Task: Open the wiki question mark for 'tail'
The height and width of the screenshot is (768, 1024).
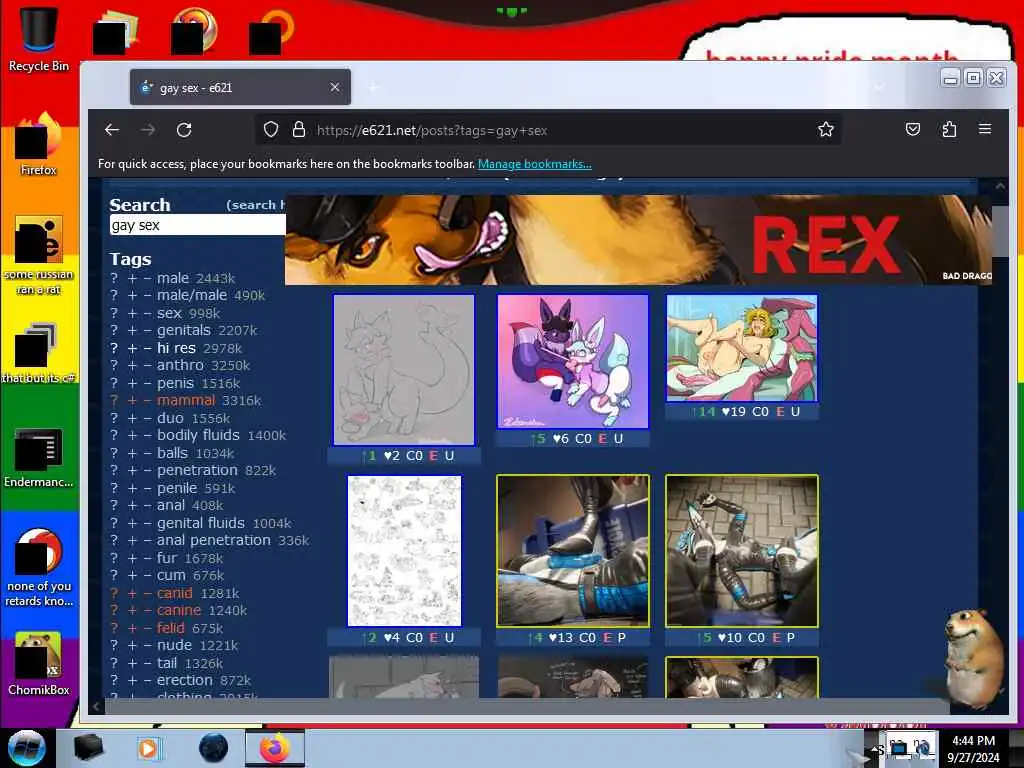Action: tap(114, 663)
